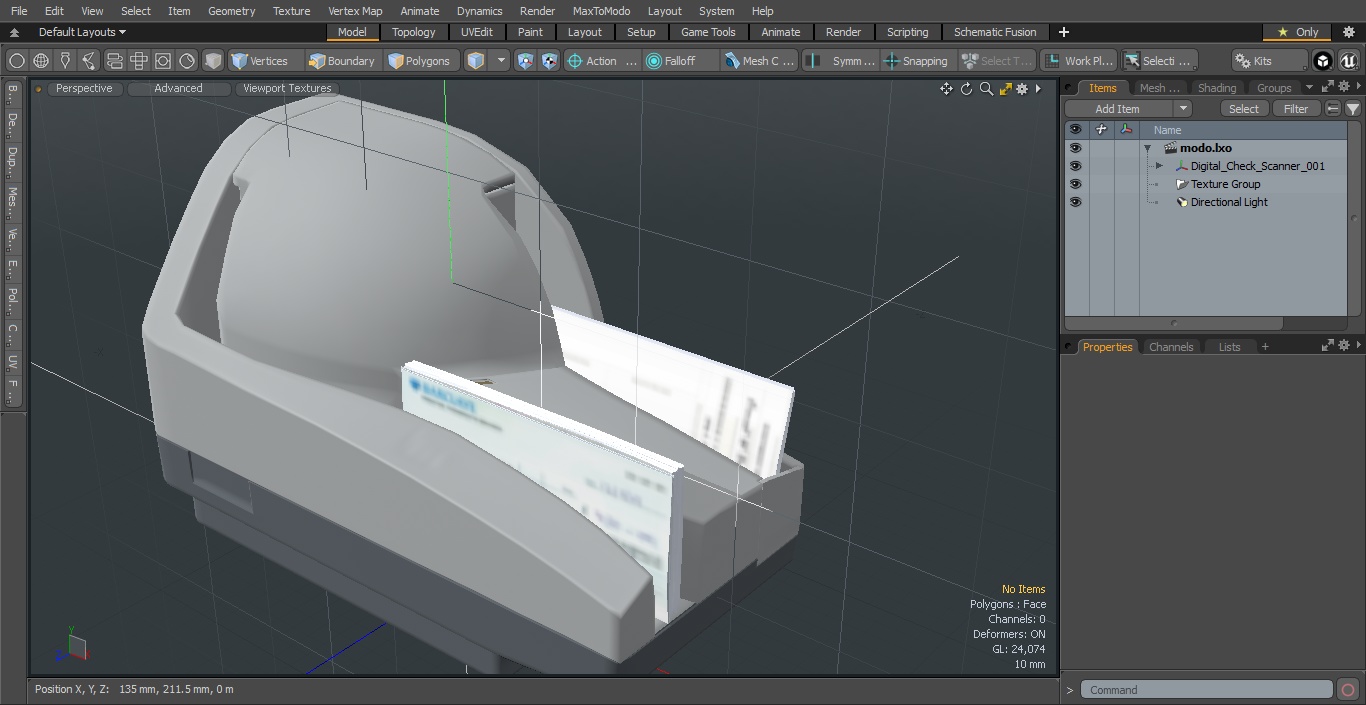Hide the Directional Light item
Screen dimensions: 1366x705
(1075, 202)
